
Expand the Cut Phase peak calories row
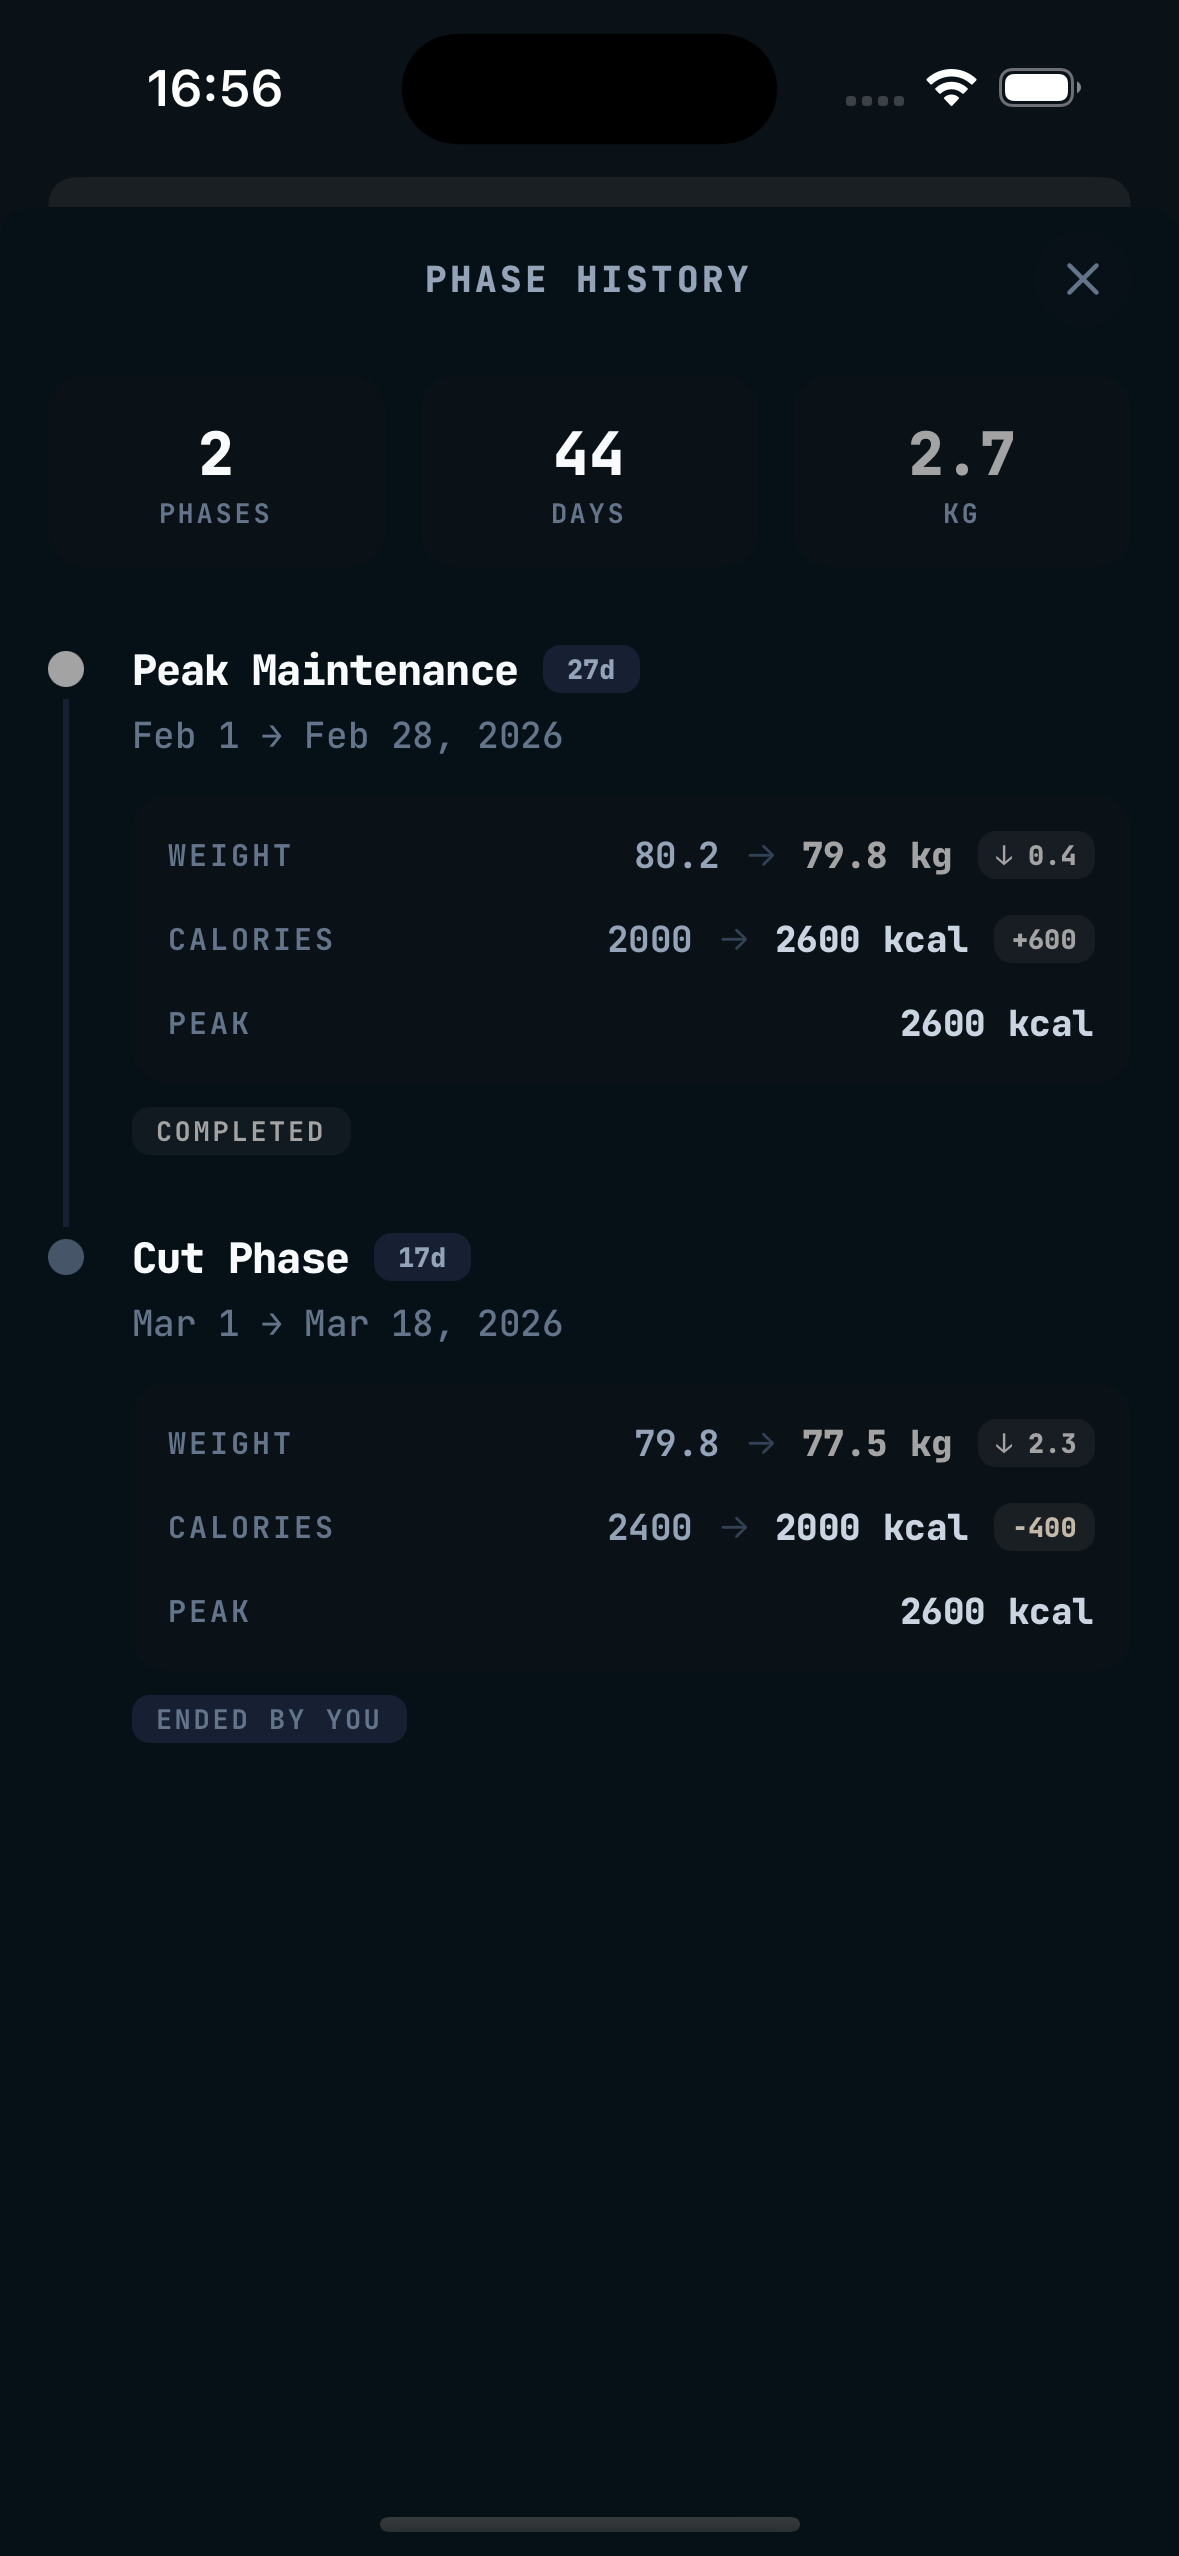click(630, 1611)
